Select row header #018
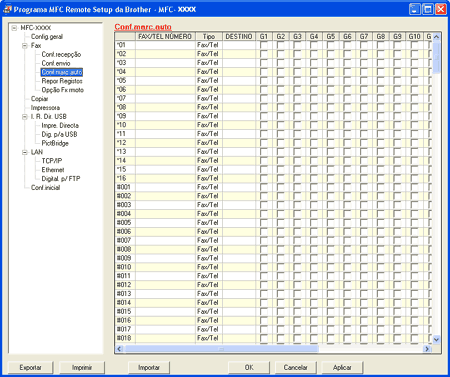 pyautogui.click(x=125, y=338)
